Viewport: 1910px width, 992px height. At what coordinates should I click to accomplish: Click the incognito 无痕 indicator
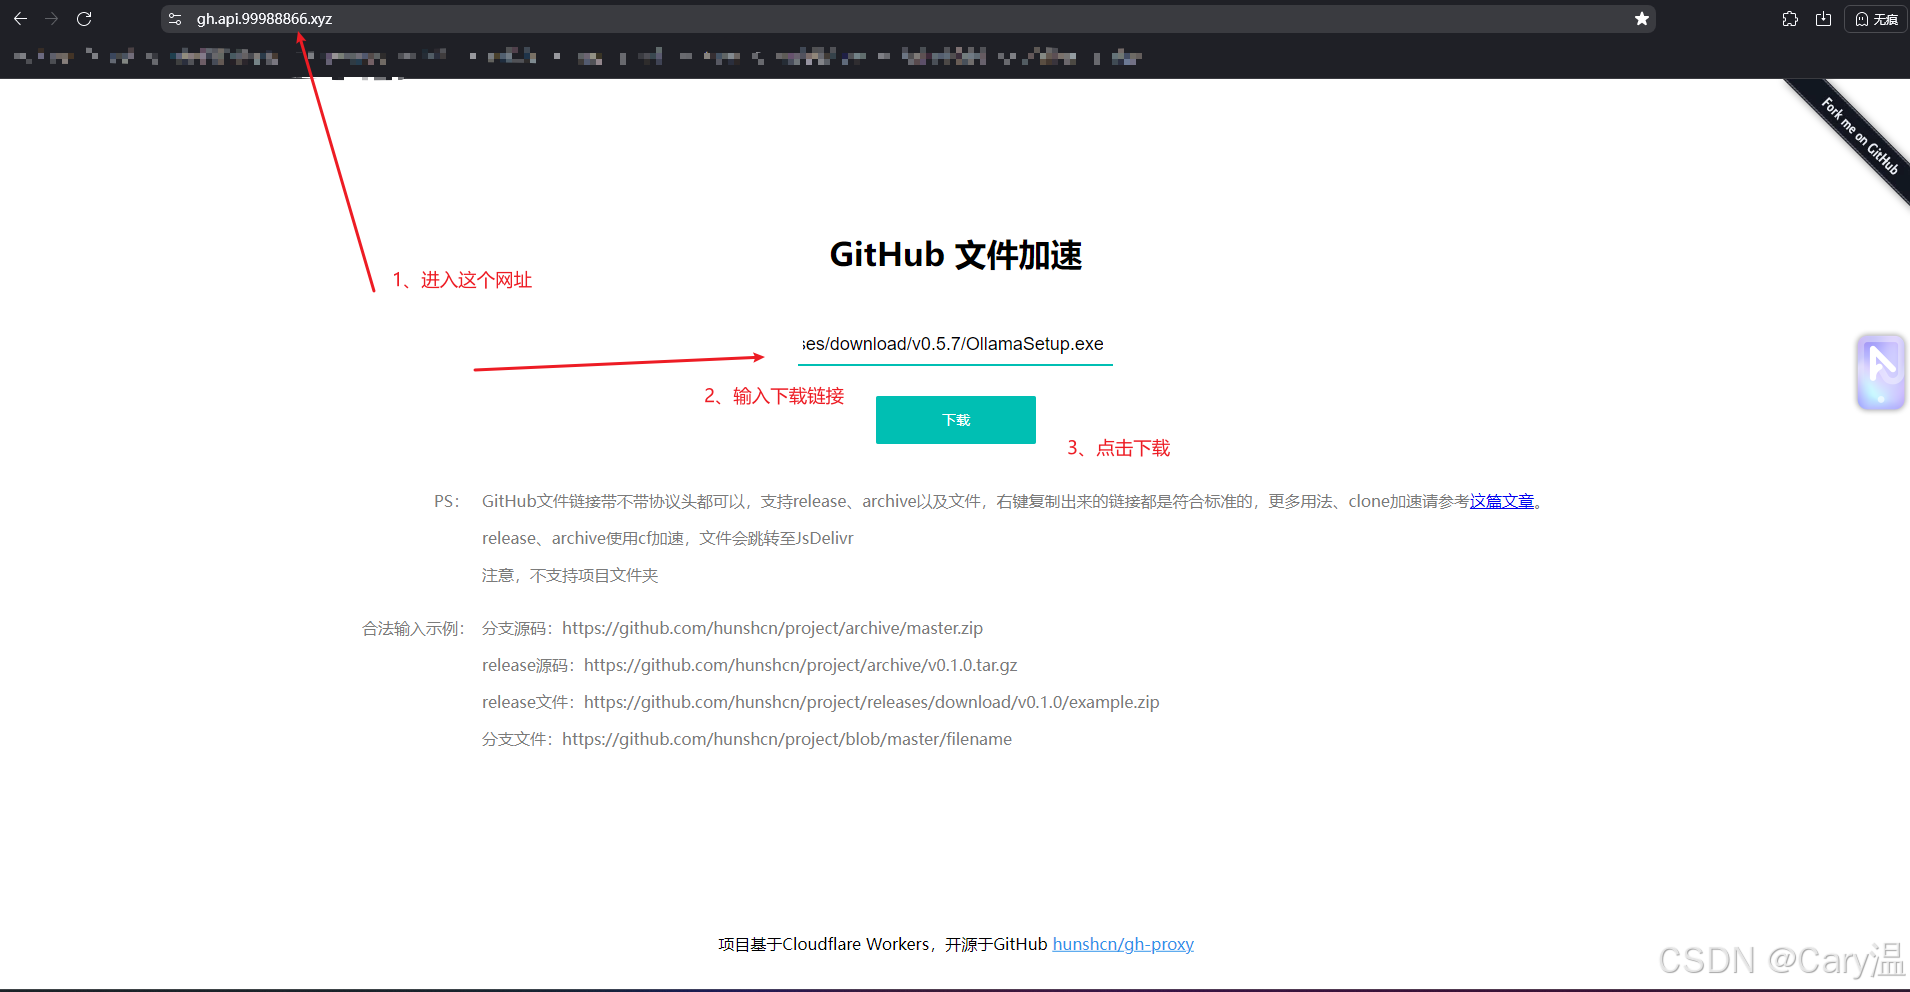pos(1876,19)
